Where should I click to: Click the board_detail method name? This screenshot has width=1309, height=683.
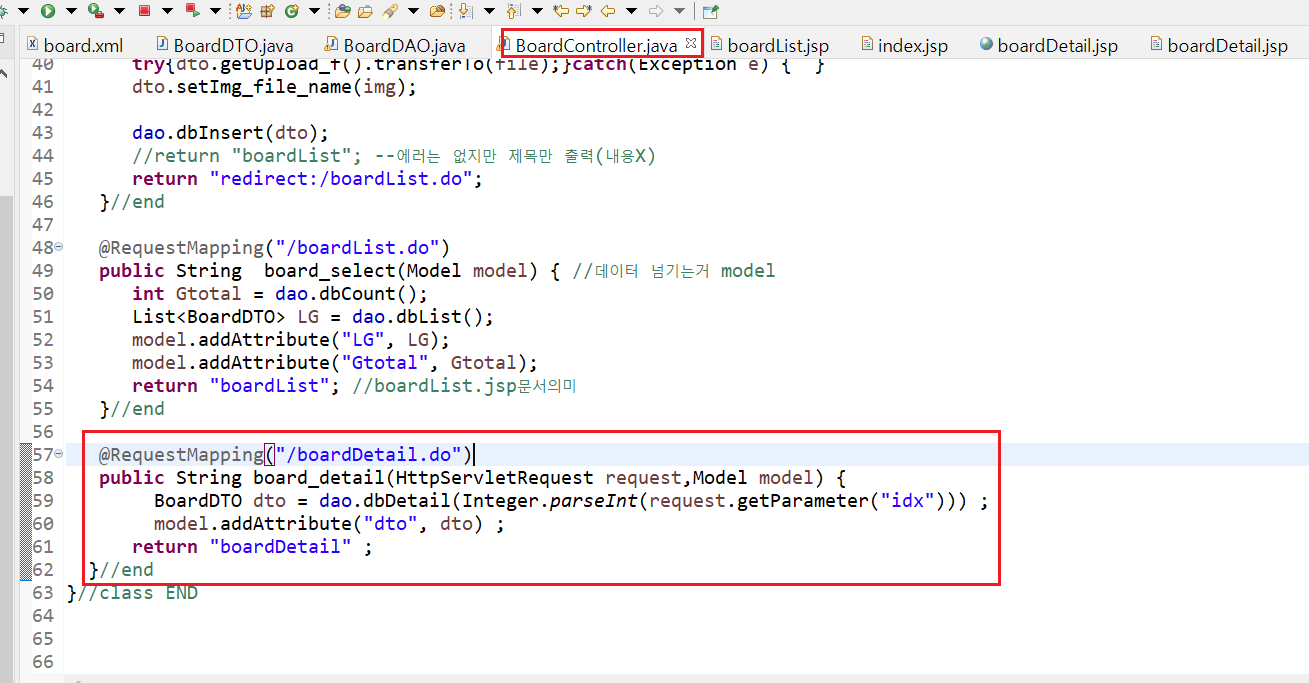click(319, 478)
